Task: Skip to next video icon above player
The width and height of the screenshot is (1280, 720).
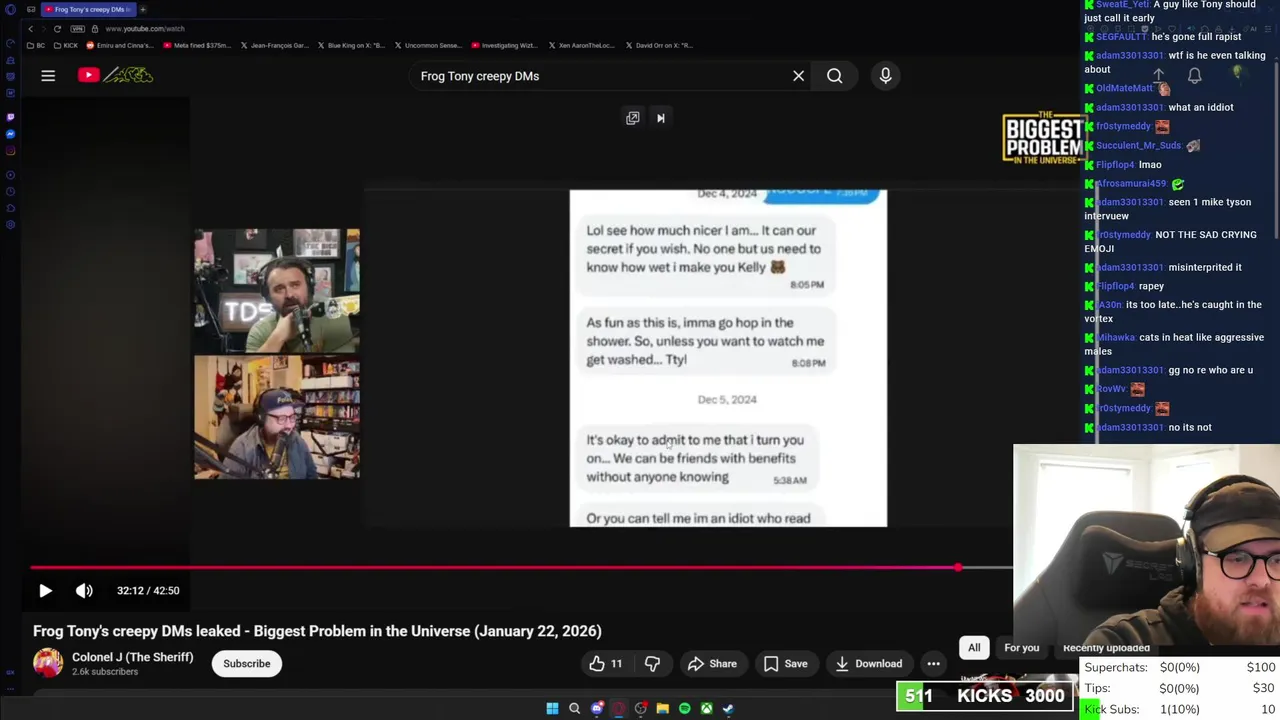Action: (x=660, y=118)
